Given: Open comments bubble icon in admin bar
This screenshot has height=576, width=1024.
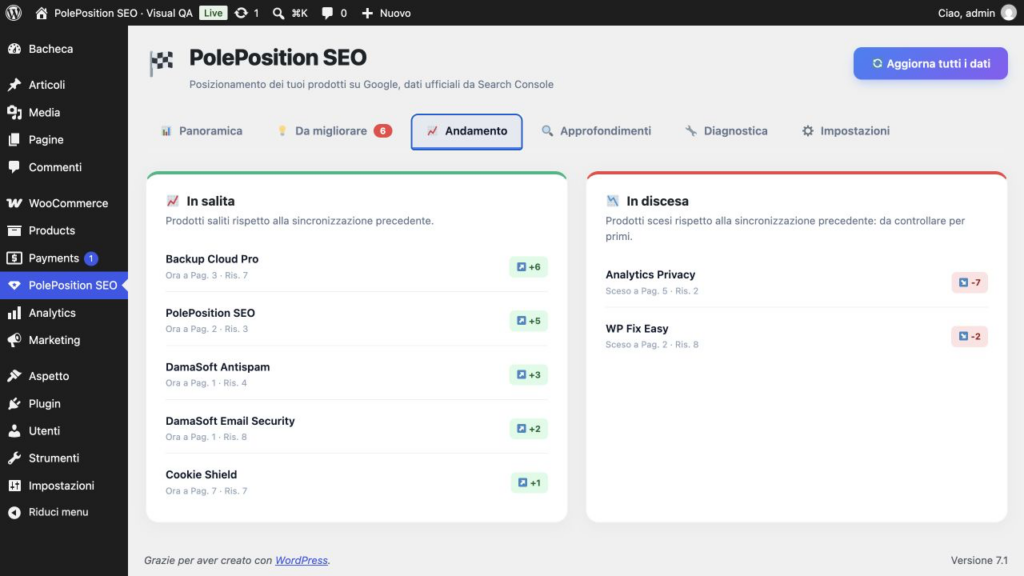Looking at the screenshot, I should pos(327,13).
